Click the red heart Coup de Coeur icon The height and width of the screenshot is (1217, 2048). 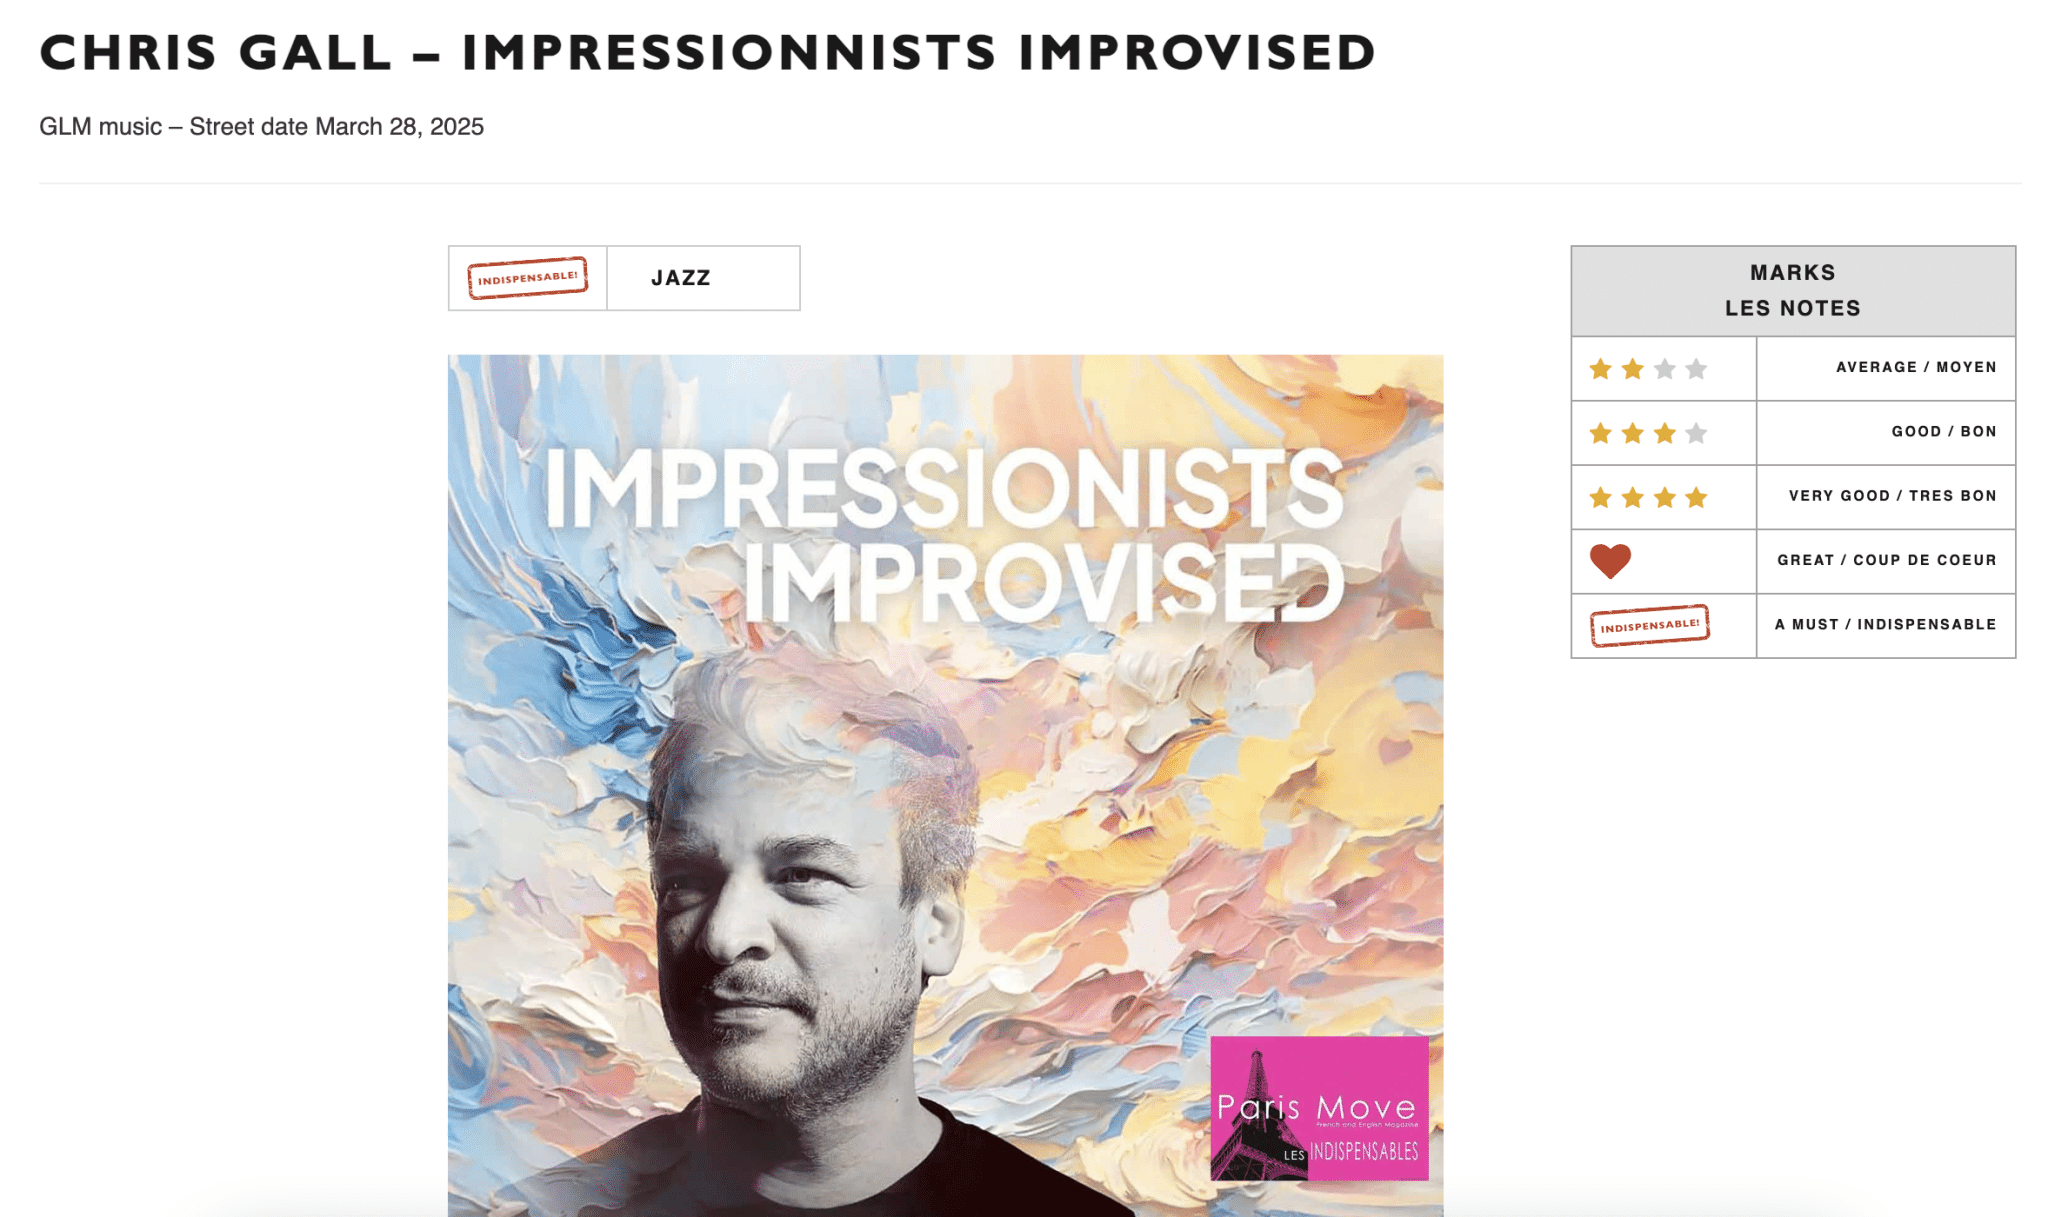[1610, 561]
